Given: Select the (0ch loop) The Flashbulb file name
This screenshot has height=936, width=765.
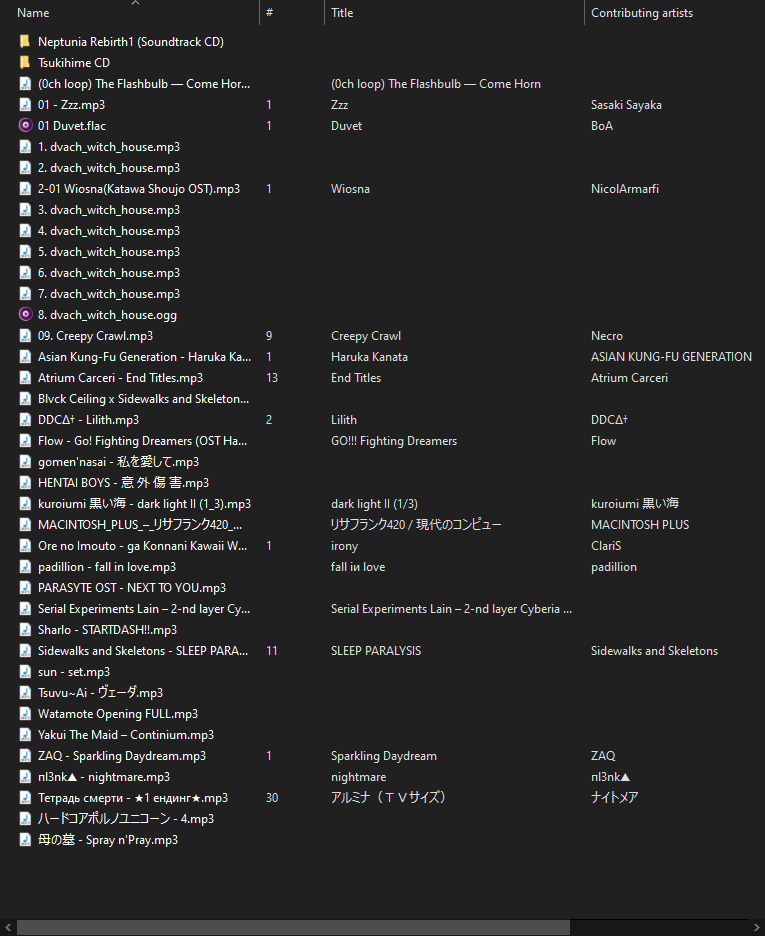Looking at the screenshot, I should tap(144, 84).
